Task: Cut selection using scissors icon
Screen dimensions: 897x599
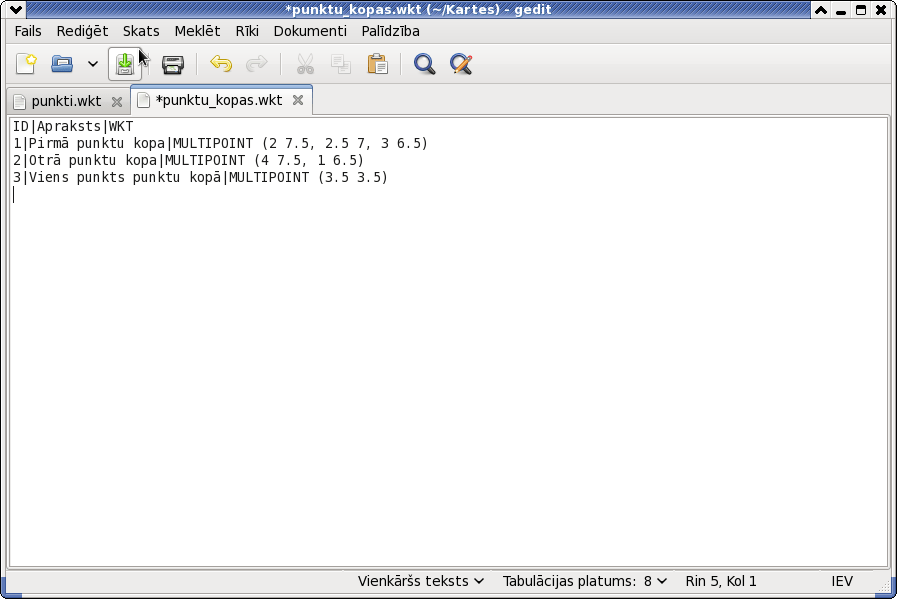Action: pos(305,64)
